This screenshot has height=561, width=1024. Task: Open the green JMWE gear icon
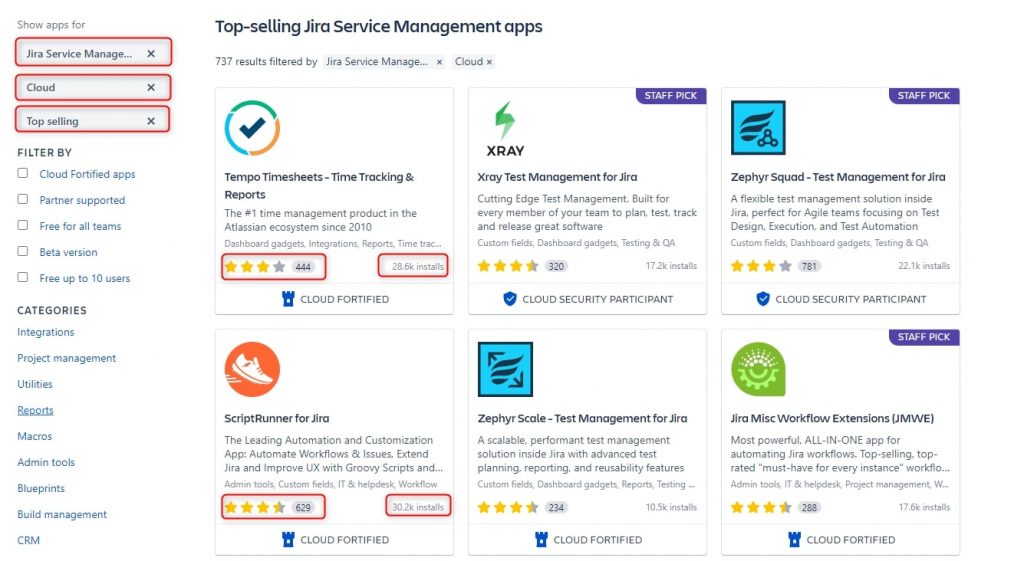[758, 369]
